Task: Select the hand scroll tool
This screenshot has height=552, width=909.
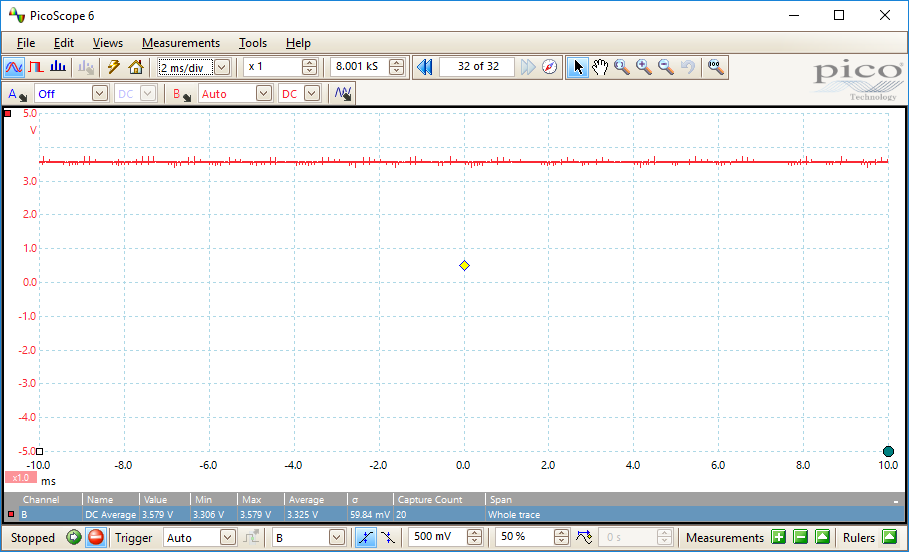Action: 600,67
